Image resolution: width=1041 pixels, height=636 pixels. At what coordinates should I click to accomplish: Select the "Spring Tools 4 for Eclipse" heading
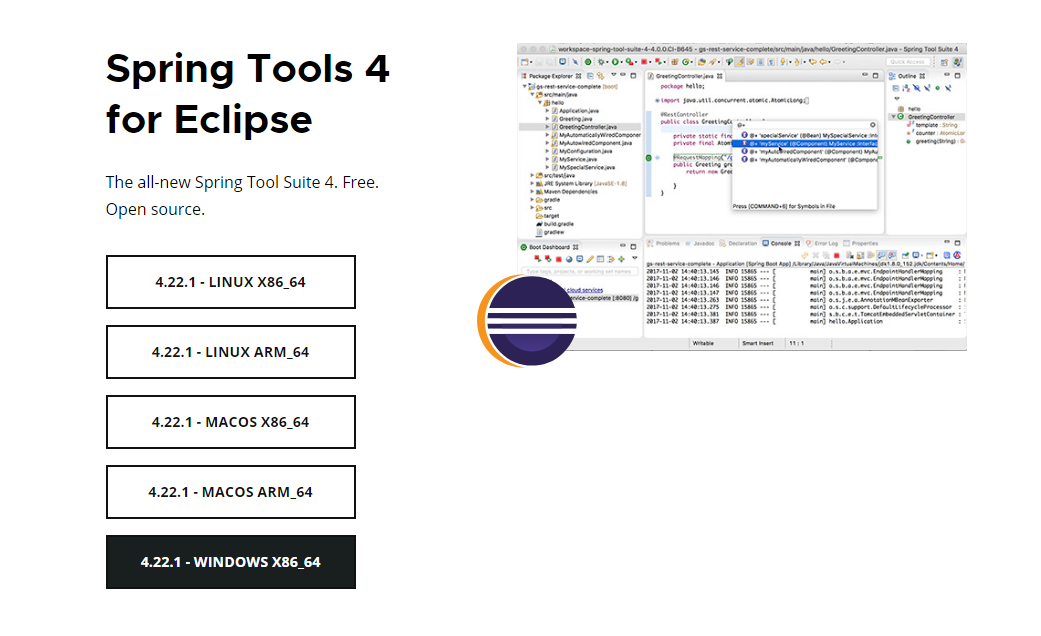(248, 94)
